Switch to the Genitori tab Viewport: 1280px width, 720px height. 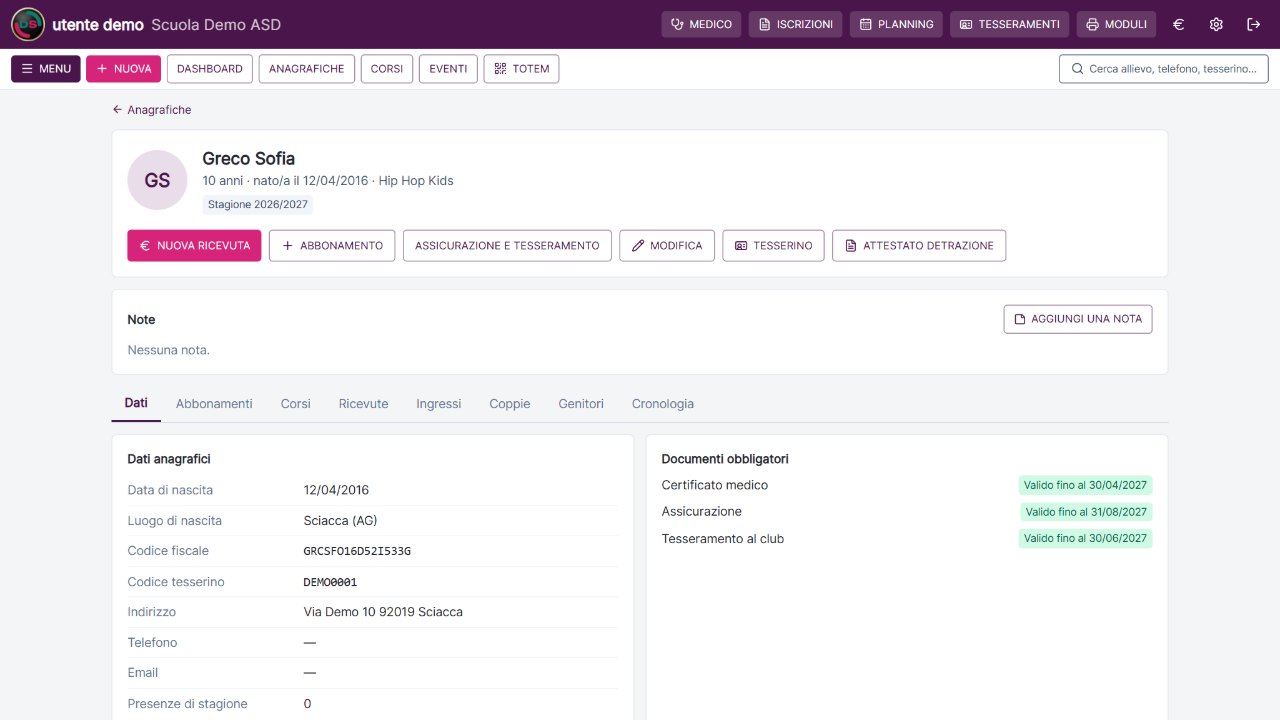(x=581, y=404)
